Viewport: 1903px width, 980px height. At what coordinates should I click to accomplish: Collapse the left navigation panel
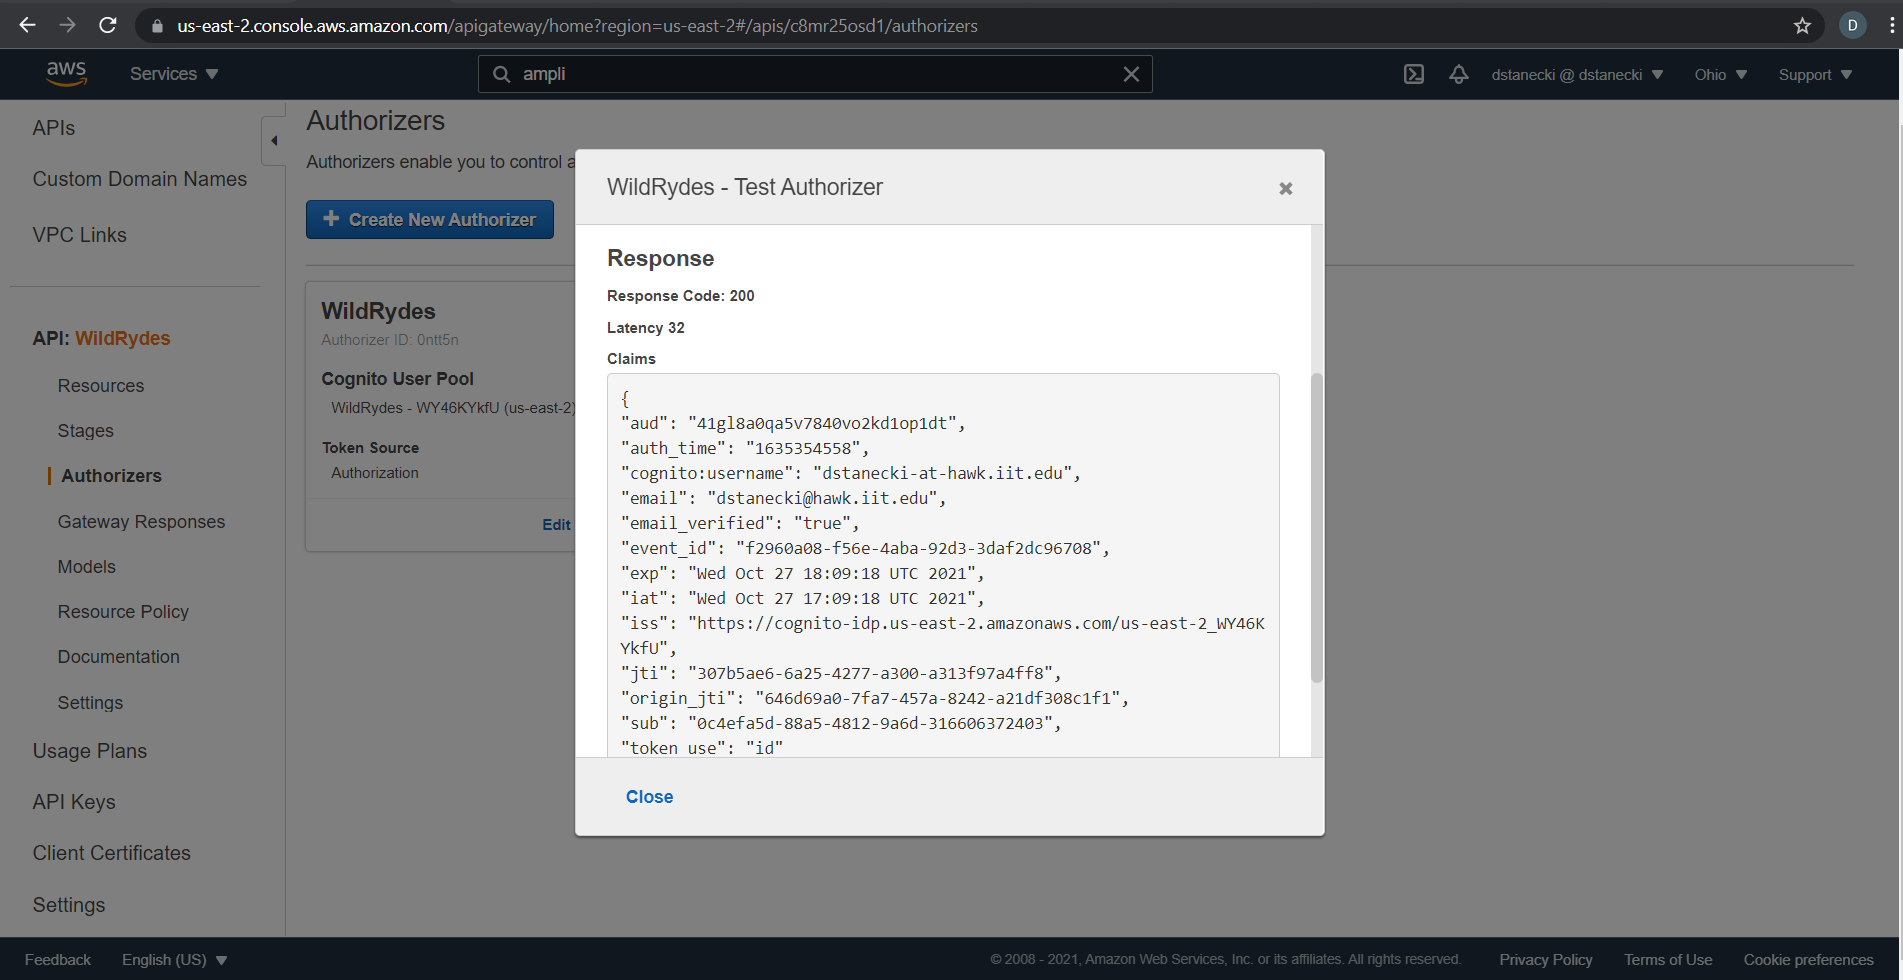click(x=273, y=141)
